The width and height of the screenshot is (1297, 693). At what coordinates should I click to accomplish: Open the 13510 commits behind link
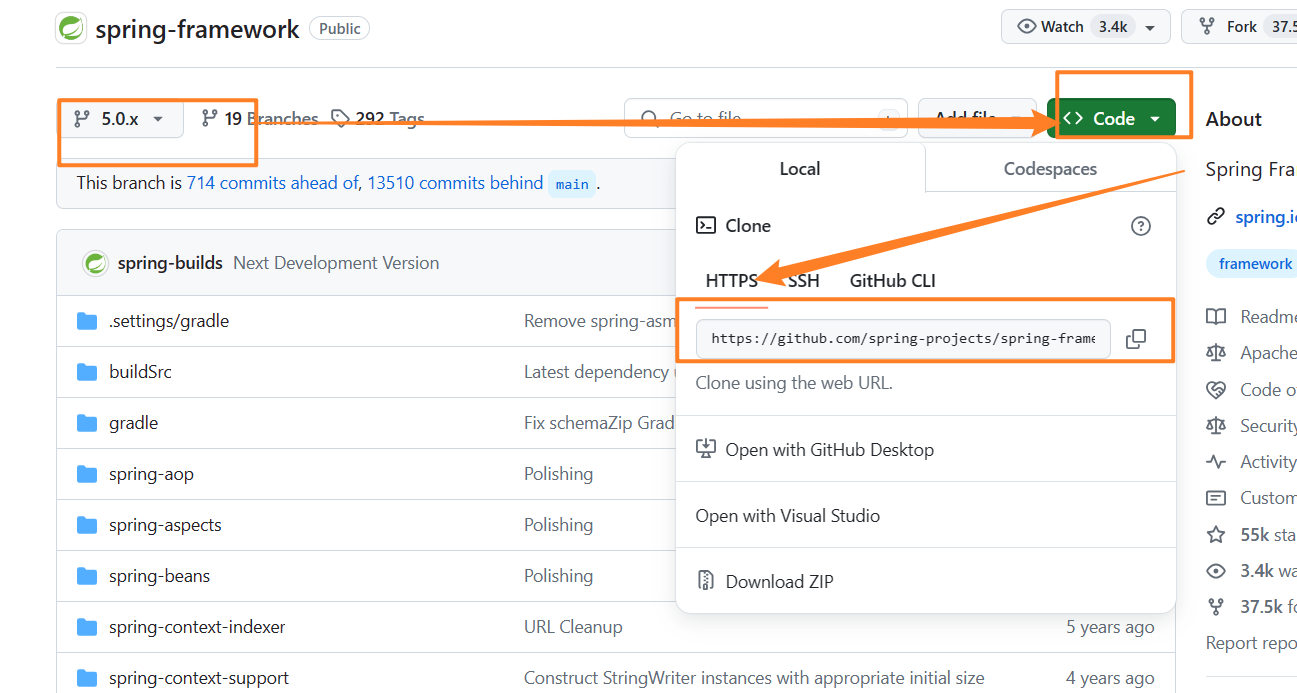[454, 183]
